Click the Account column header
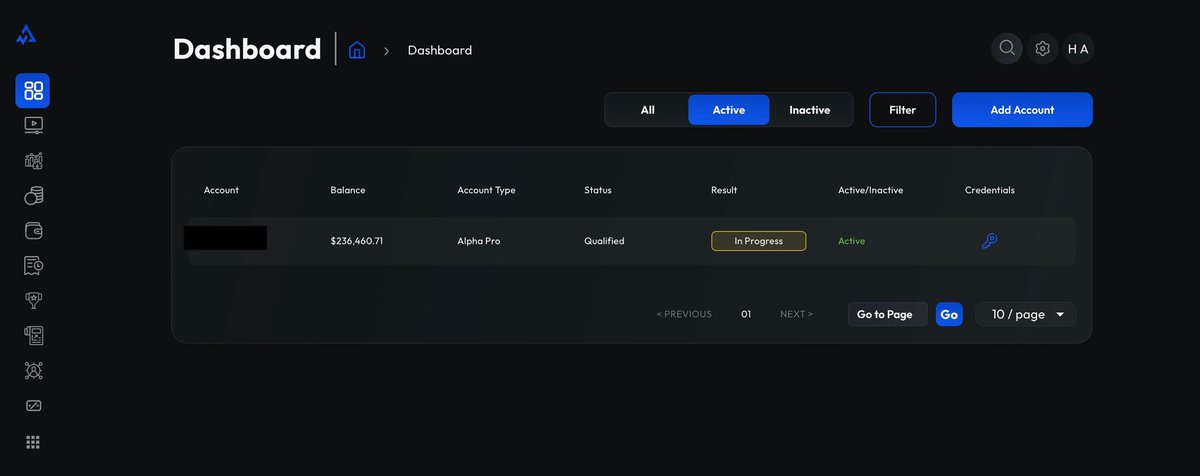1200x476 pixels. click(221, 190)
